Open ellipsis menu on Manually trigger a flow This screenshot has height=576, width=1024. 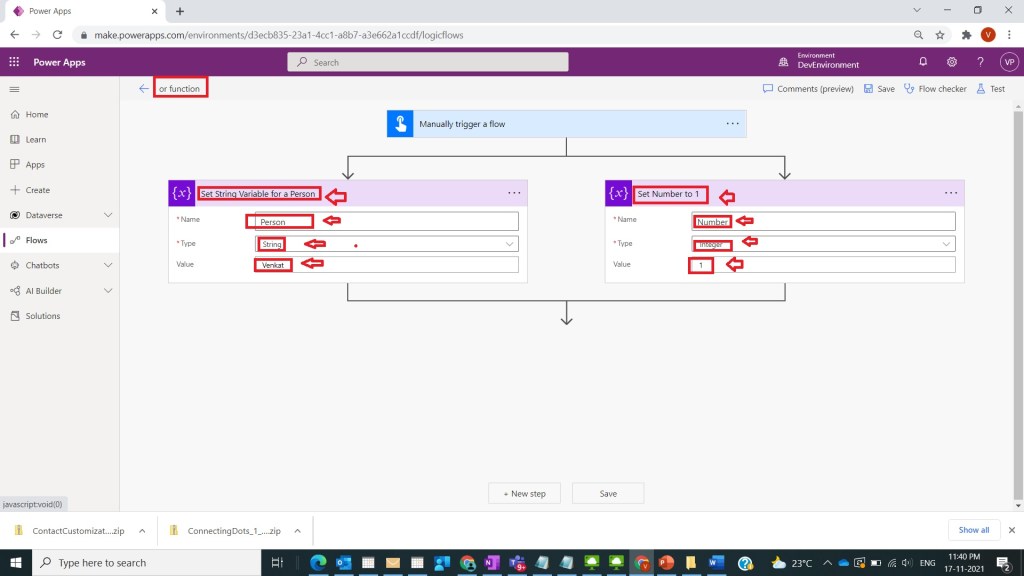[x=732, y=124]
